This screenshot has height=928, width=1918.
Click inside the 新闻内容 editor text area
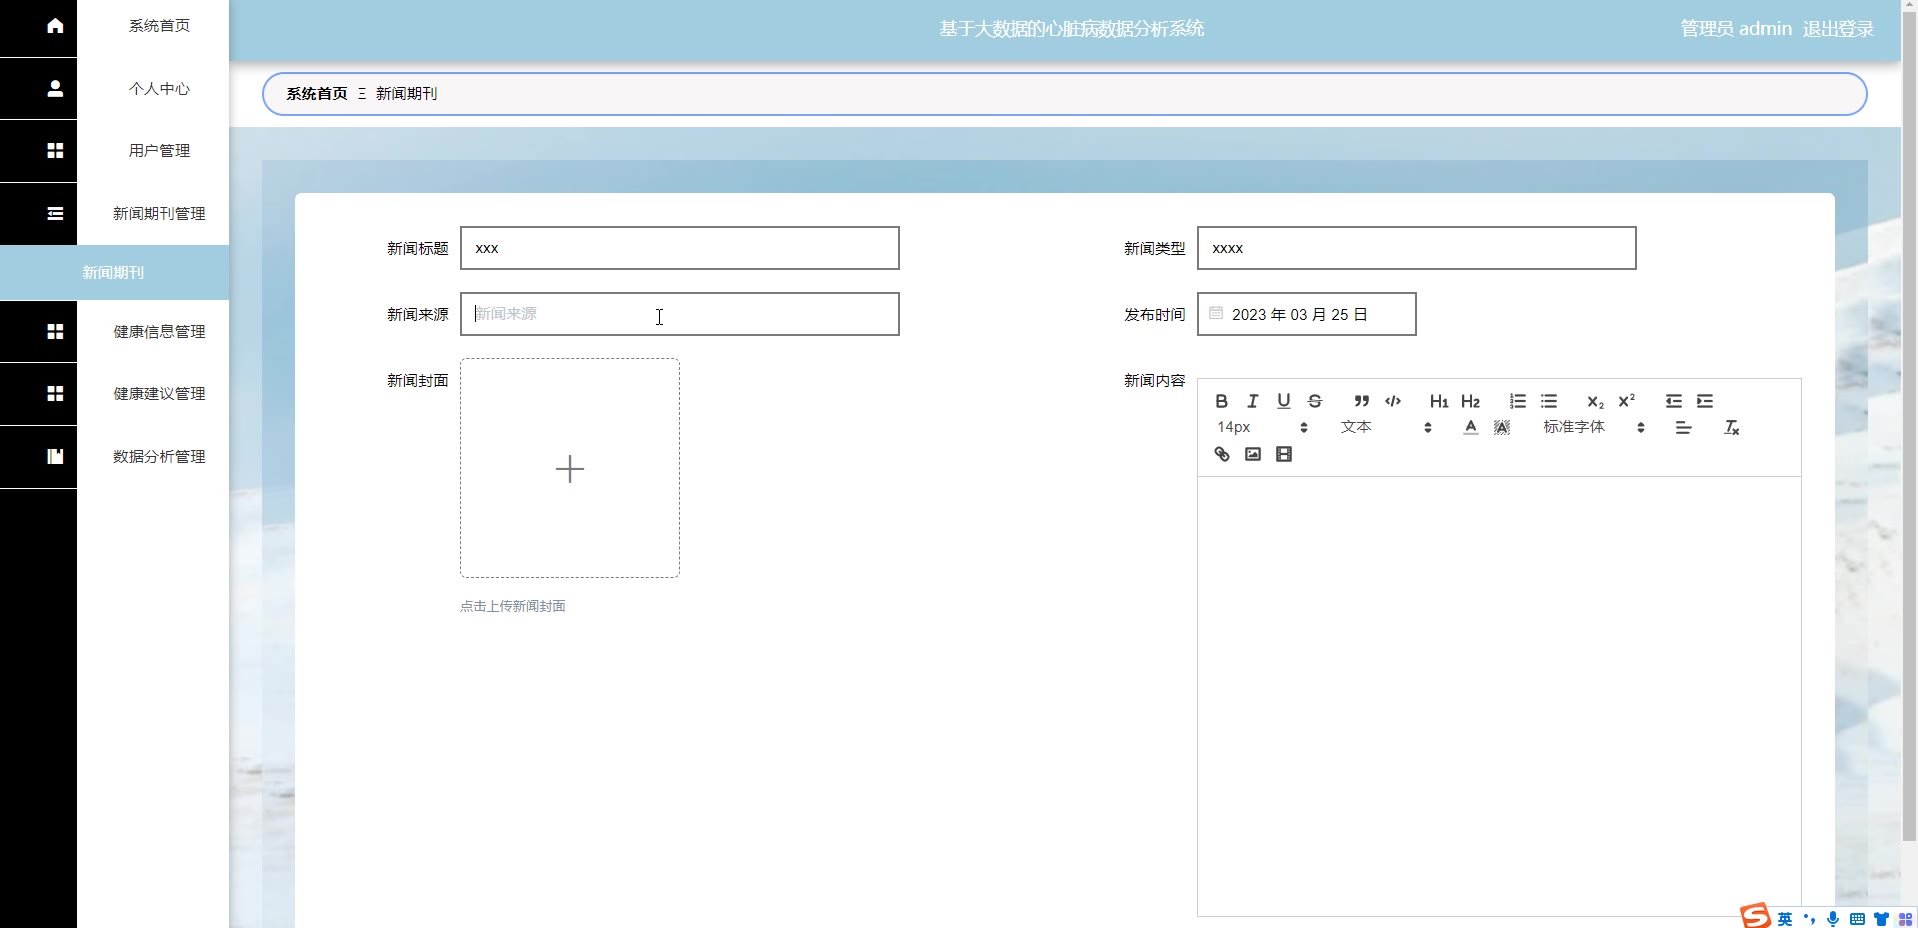click(x=1499, y=696)
